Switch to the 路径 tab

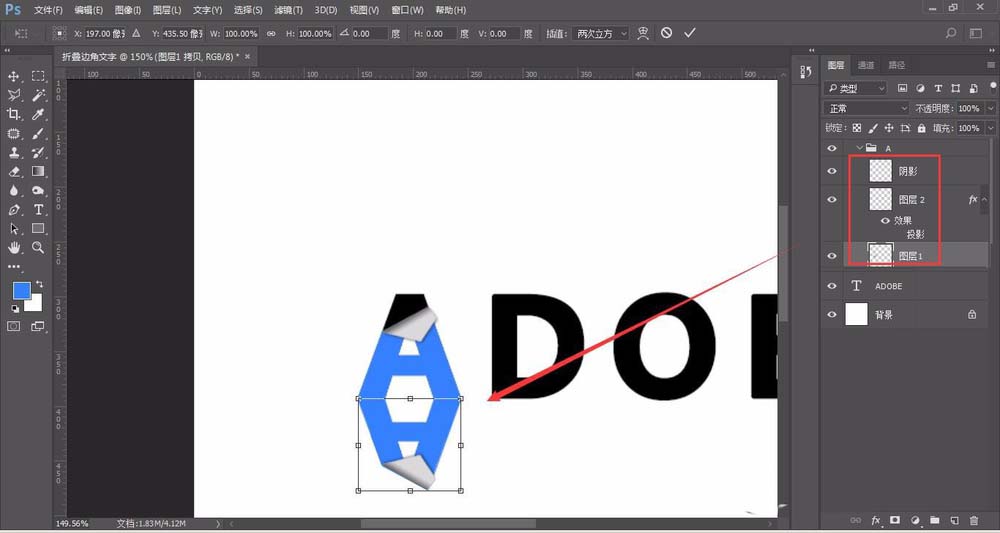[897, 65]
